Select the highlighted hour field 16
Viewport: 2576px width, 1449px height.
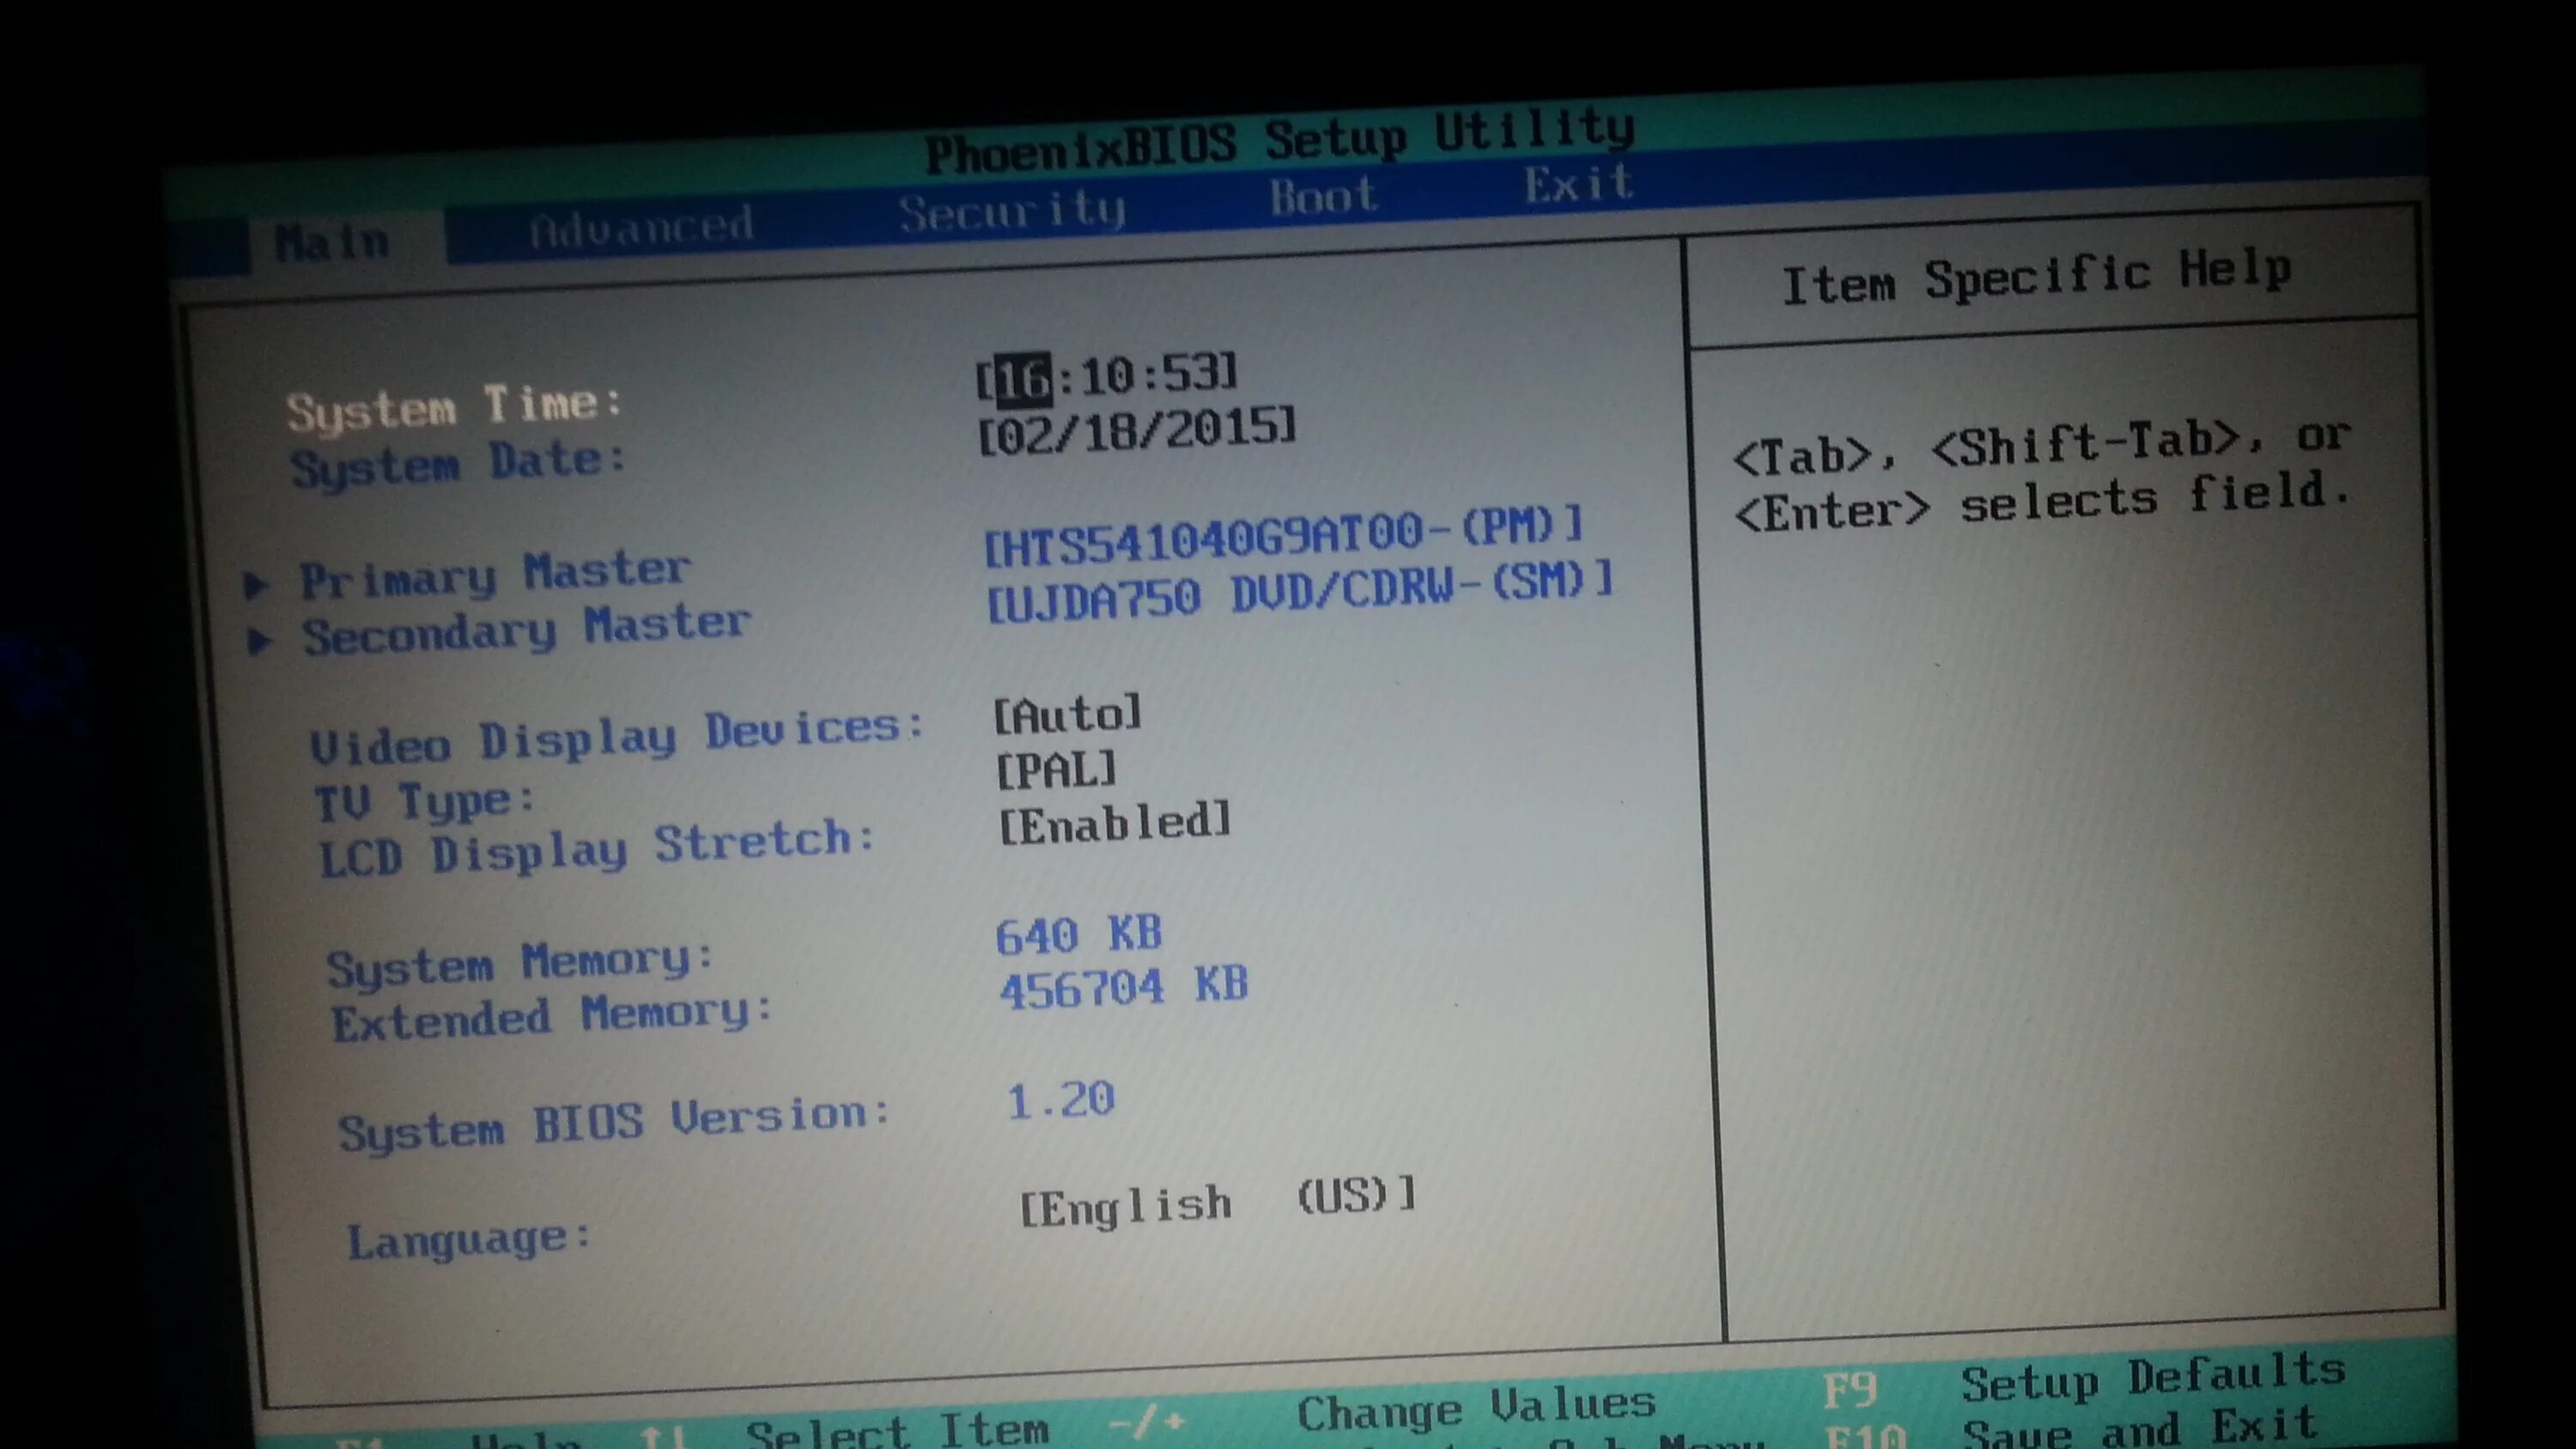[1025, 379]
